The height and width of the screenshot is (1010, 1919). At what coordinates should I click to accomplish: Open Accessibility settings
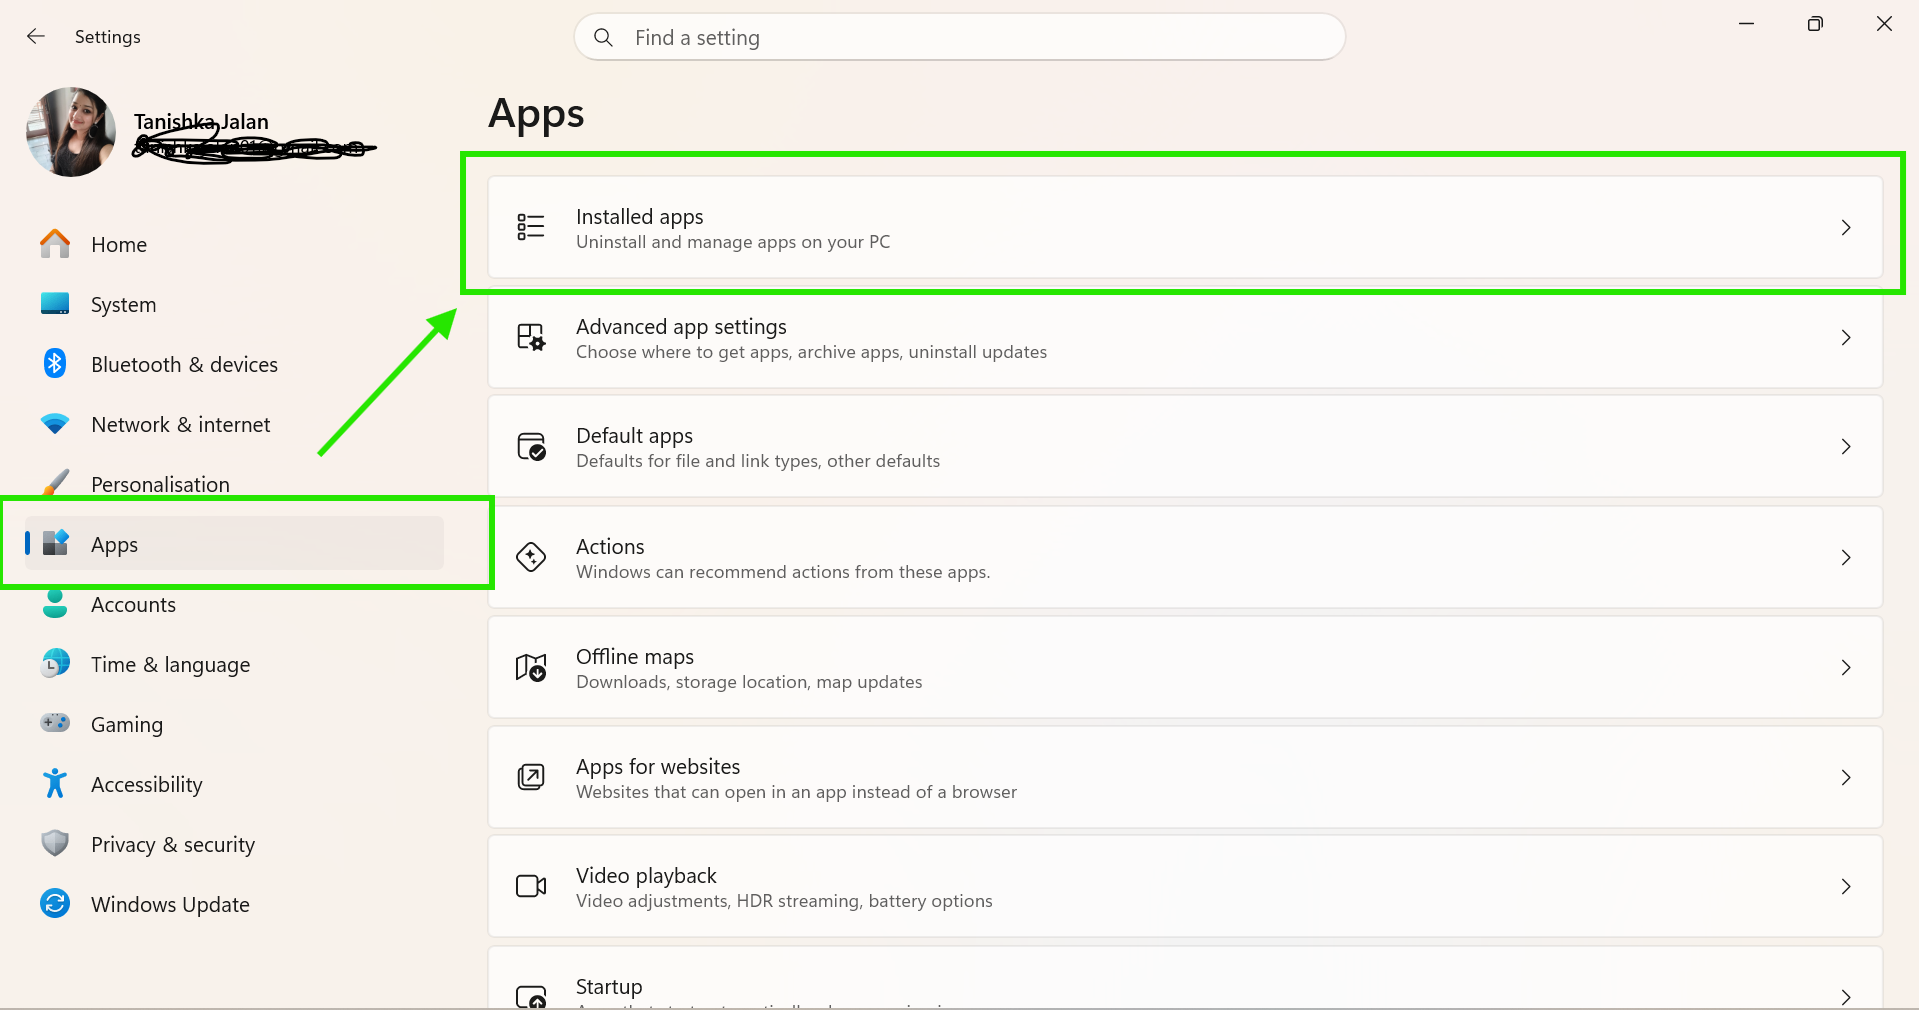pyautogui.click(x=234, y=784)
